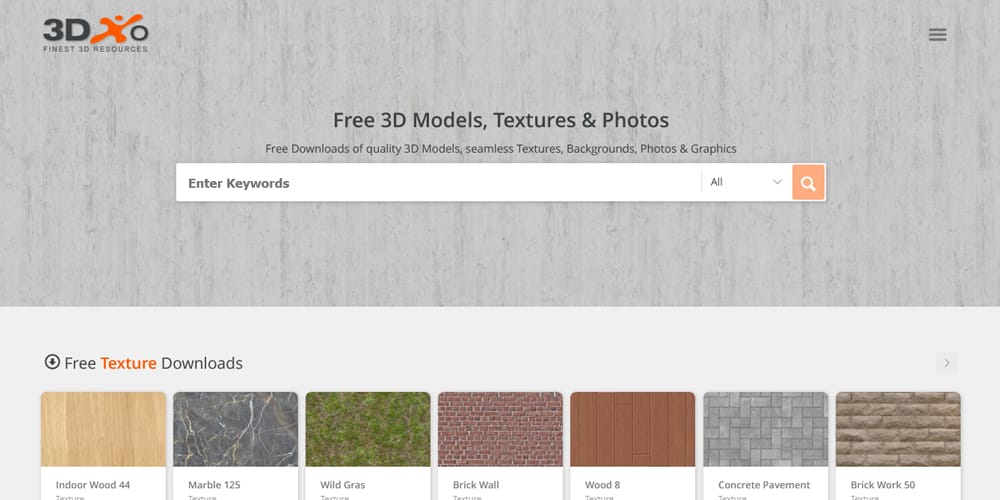Viewport: 1000px width, 500px height.
Task: Open the Wood 8 texture thumbnail
Action: click(632, 429)
